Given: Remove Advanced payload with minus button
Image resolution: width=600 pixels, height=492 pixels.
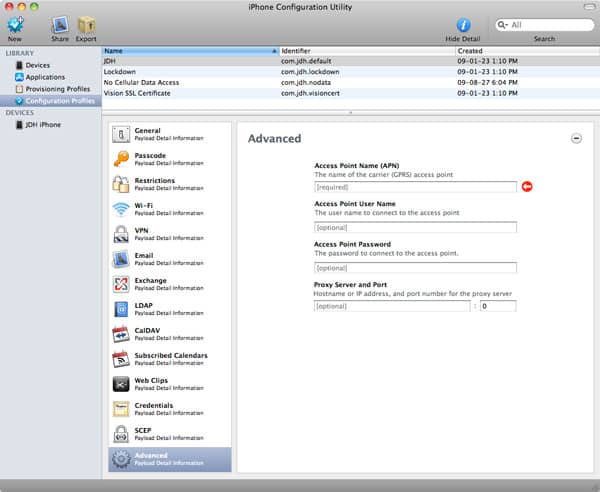Looking at the screenshot, I should [576, 138].
